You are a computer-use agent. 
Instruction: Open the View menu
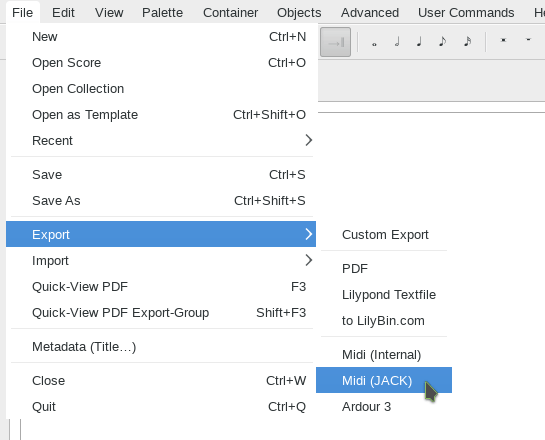(x=109, y=13)
